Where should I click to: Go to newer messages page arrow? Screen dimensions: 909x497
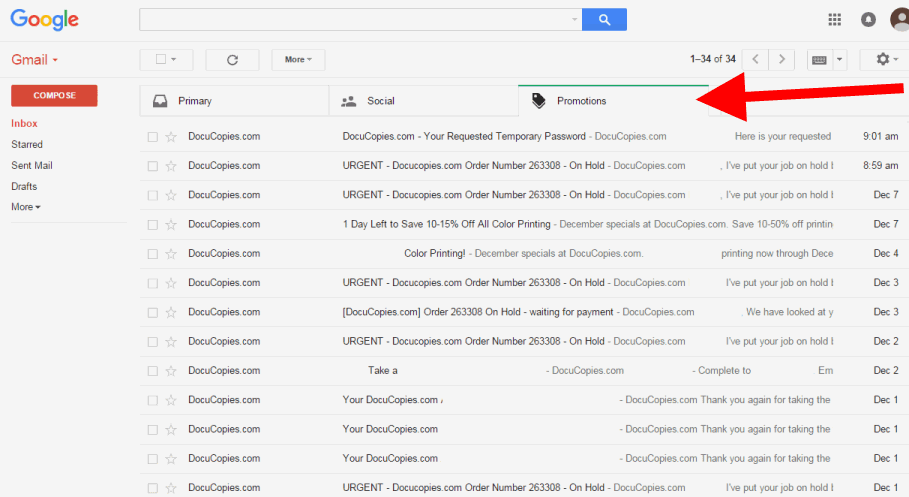coord(756,60)
